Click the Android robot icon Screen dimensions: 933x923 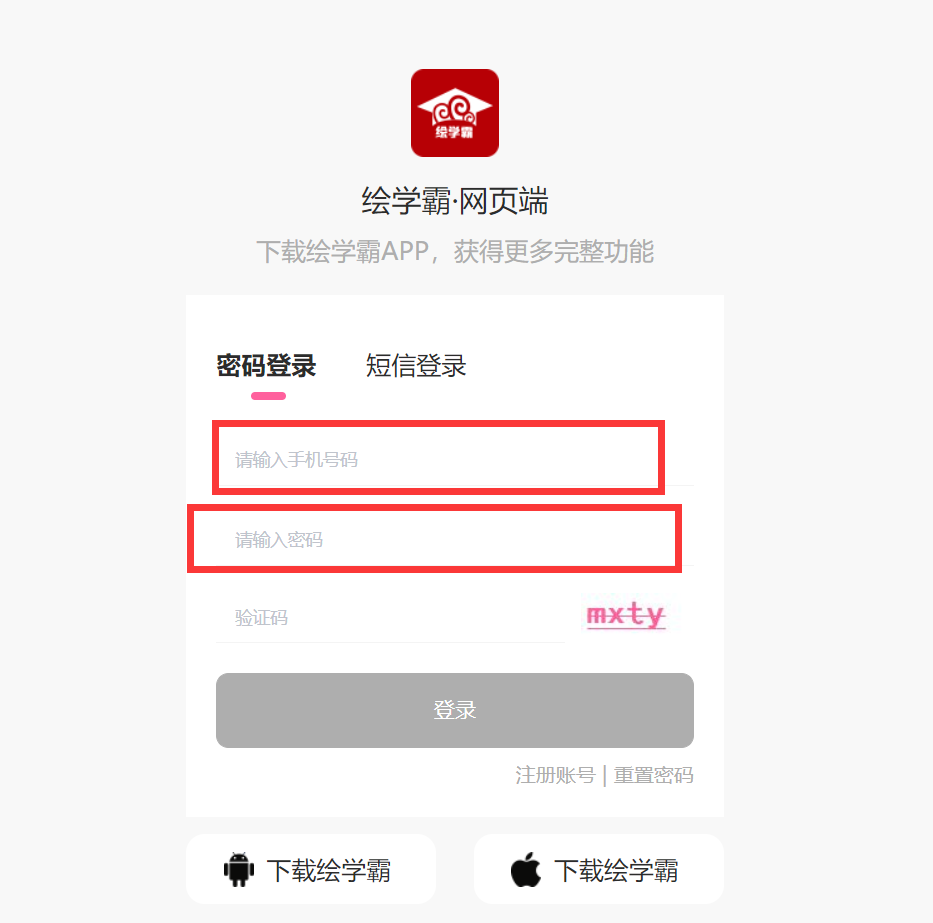pyautogui.click(x=239, y=869)
